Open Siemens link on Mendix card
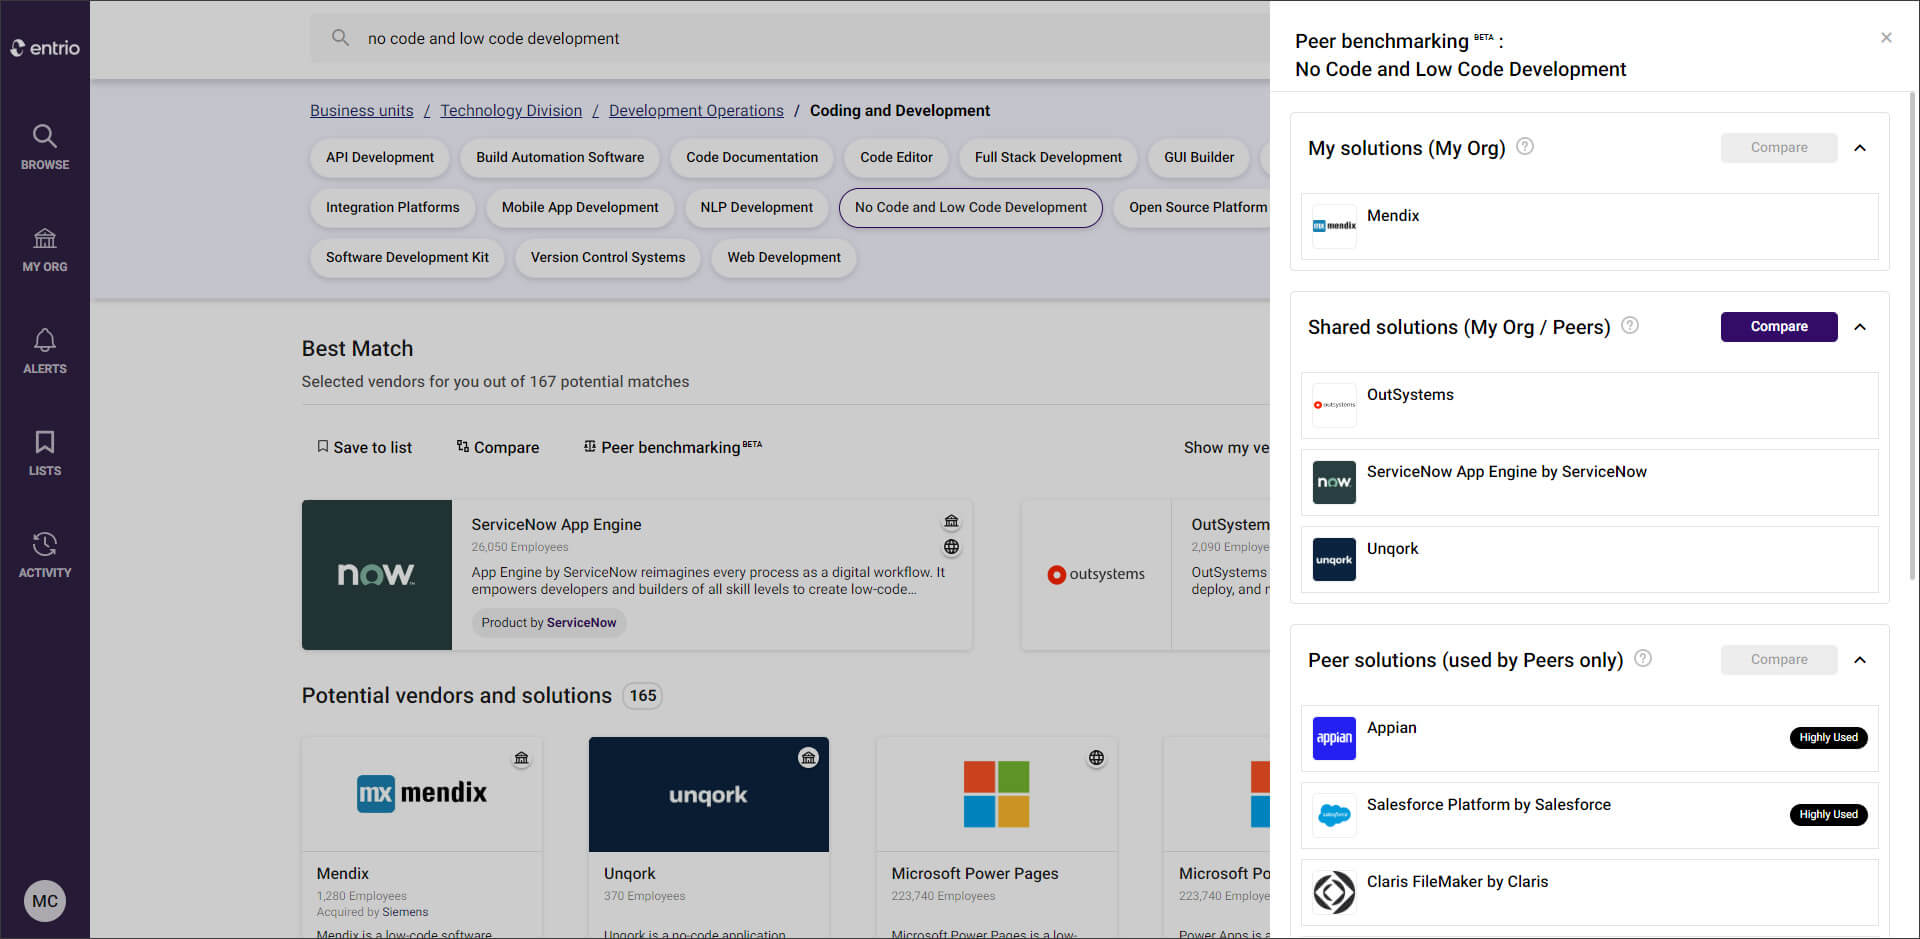 pyautogui.click(x=405, y=912)
